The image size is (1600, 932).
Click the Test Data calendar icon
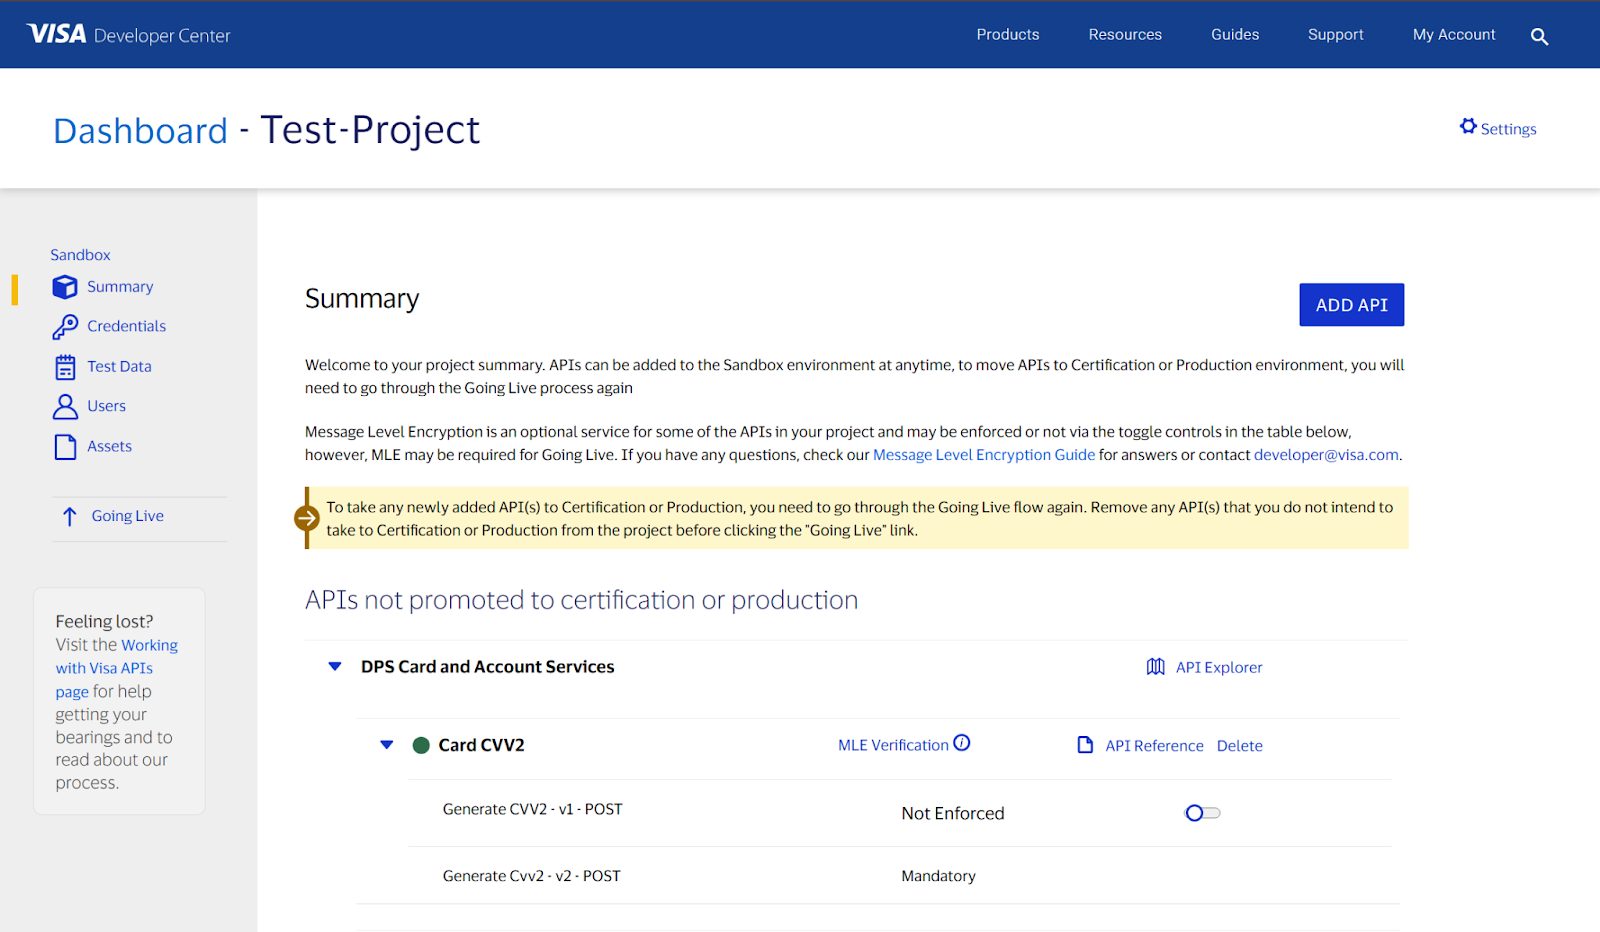[x=65, y=367]
